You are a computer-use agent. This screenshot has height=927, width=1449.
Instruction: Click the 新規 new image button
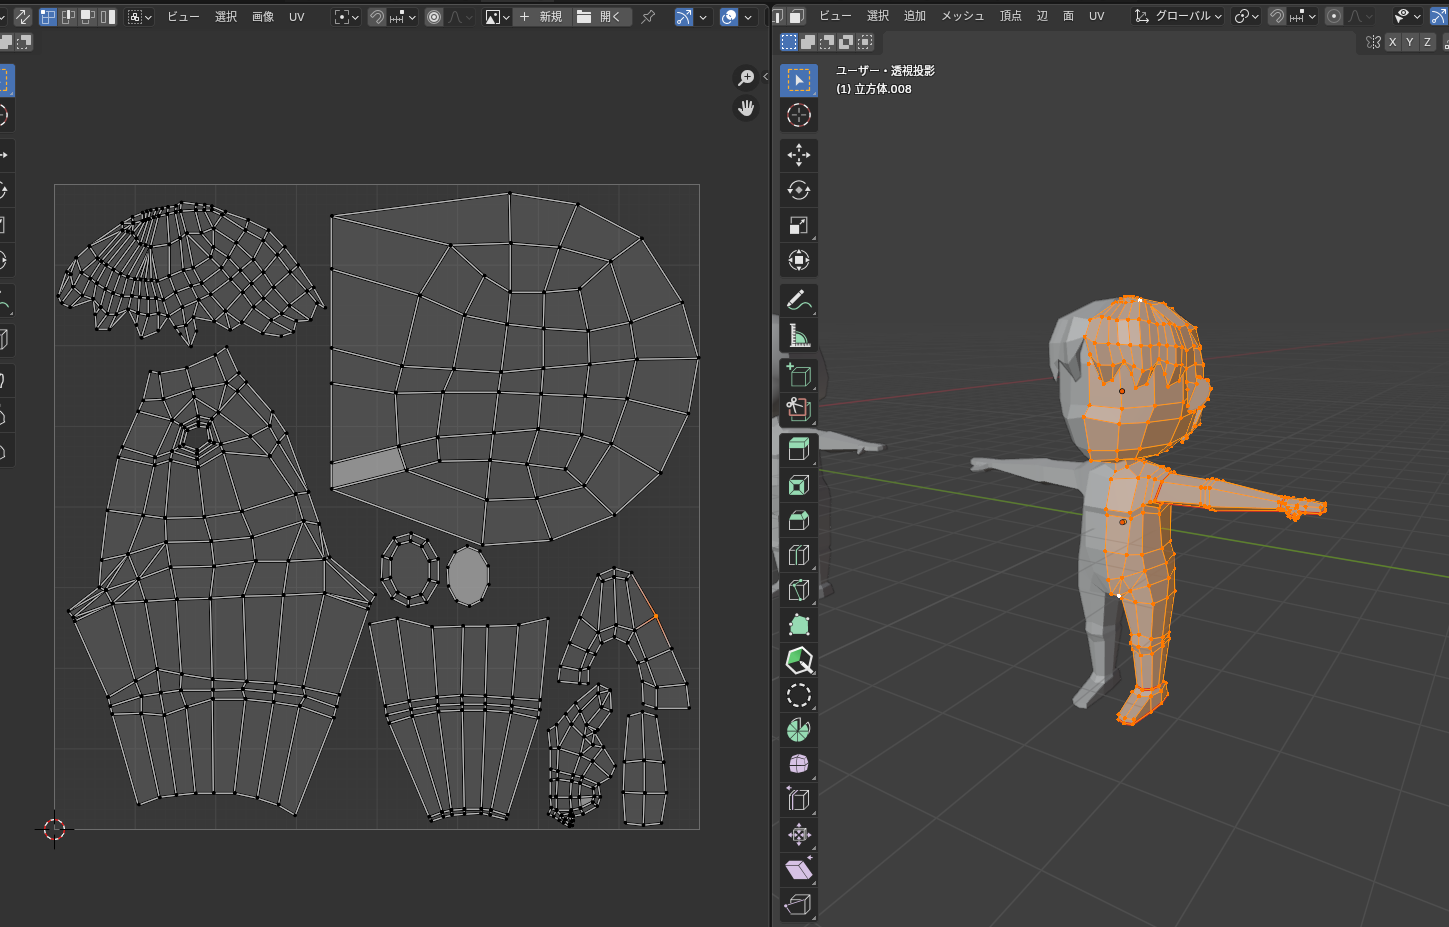[x=541, y=17]
